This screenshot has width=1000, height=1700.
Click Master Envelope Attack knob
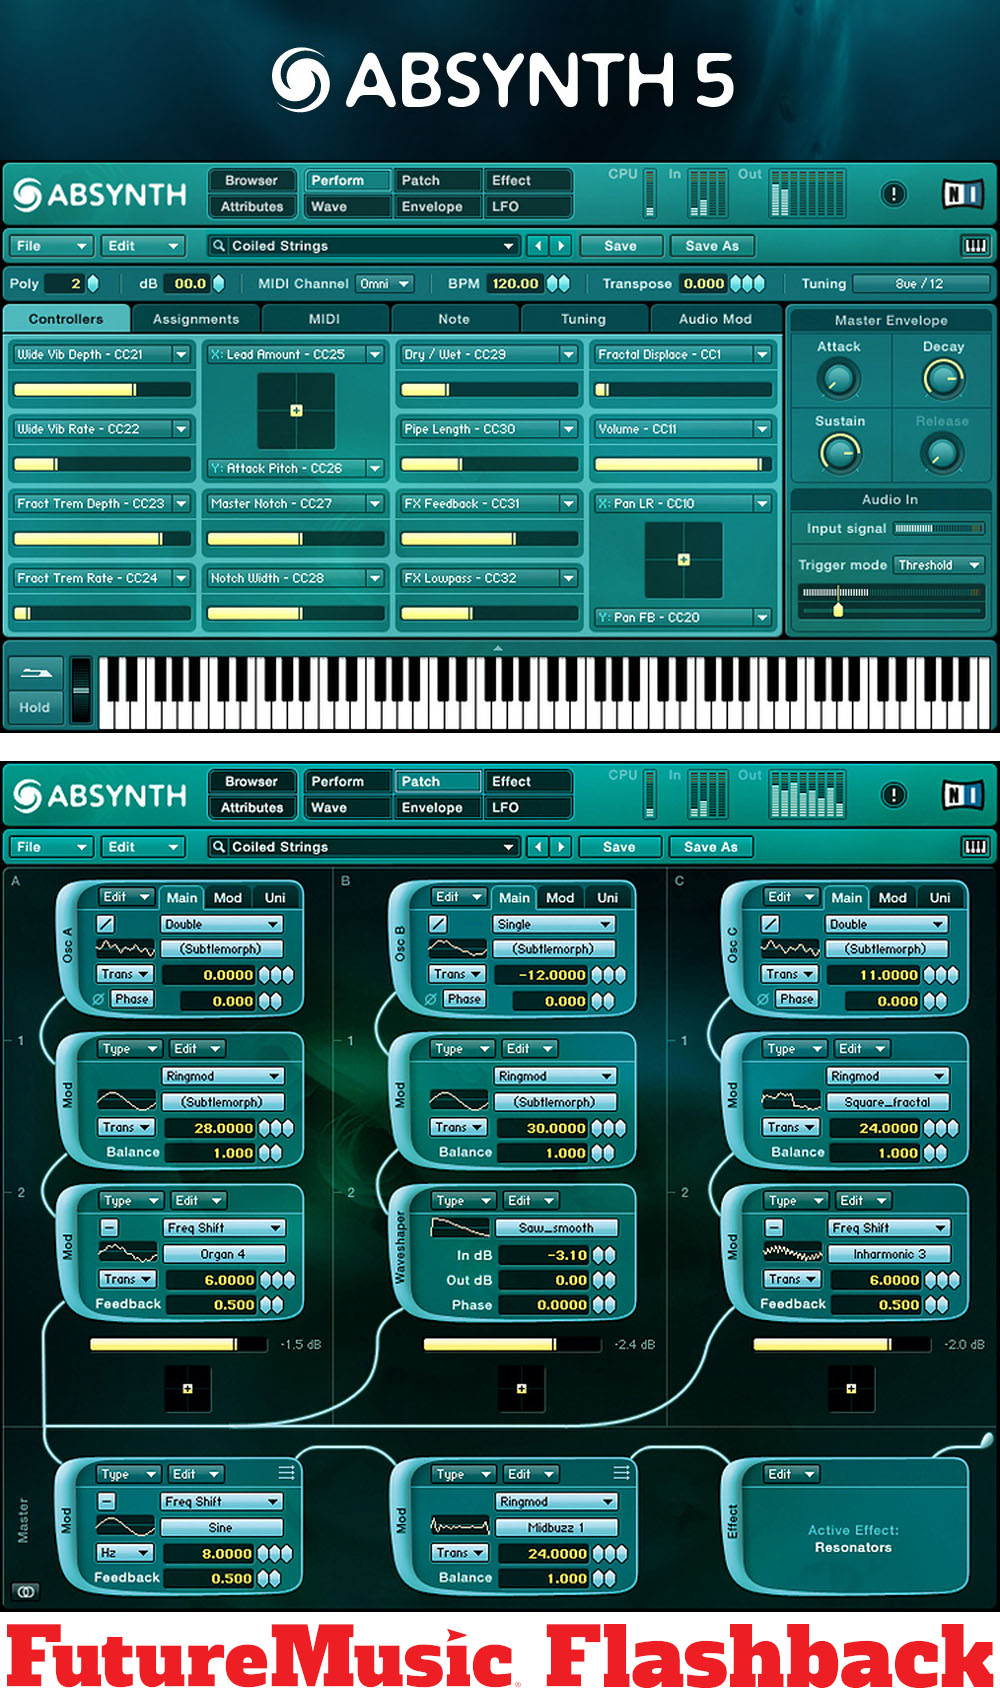point(838,379)
